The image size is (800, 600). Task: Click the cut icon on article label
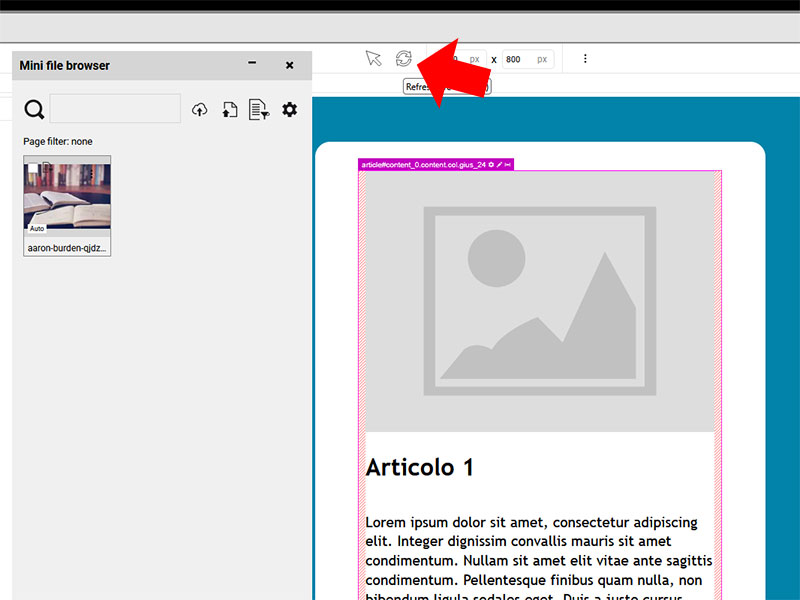click(507, 164)
